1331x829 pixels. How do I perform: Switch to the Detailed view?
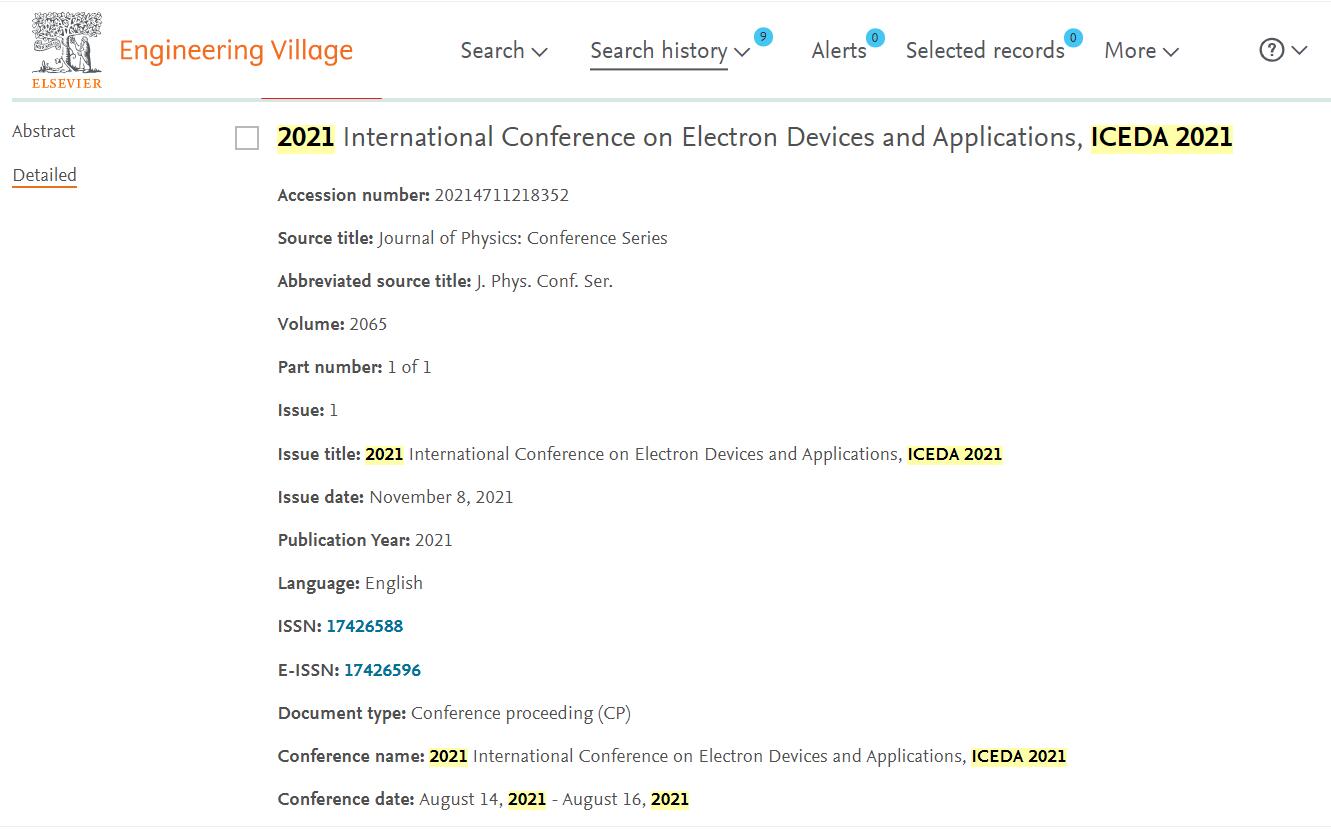pyautogui.click(x=44, y=175)
